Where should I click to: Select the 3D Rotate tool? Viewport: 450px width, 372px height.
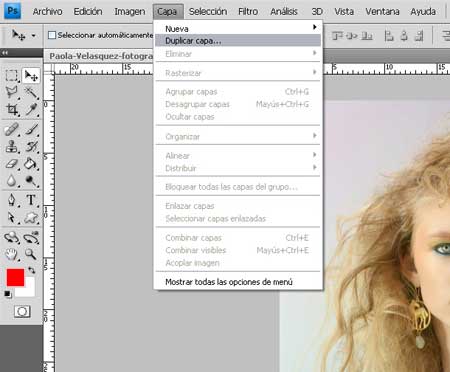pos(12,237)
